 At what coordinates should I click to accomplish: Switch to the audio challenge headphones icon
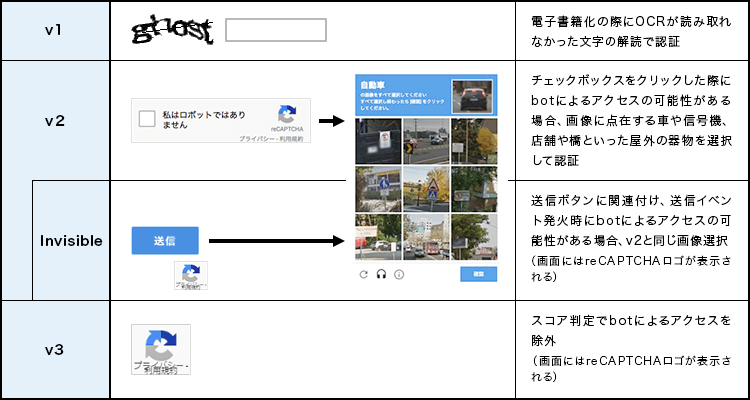click(381, 275)
